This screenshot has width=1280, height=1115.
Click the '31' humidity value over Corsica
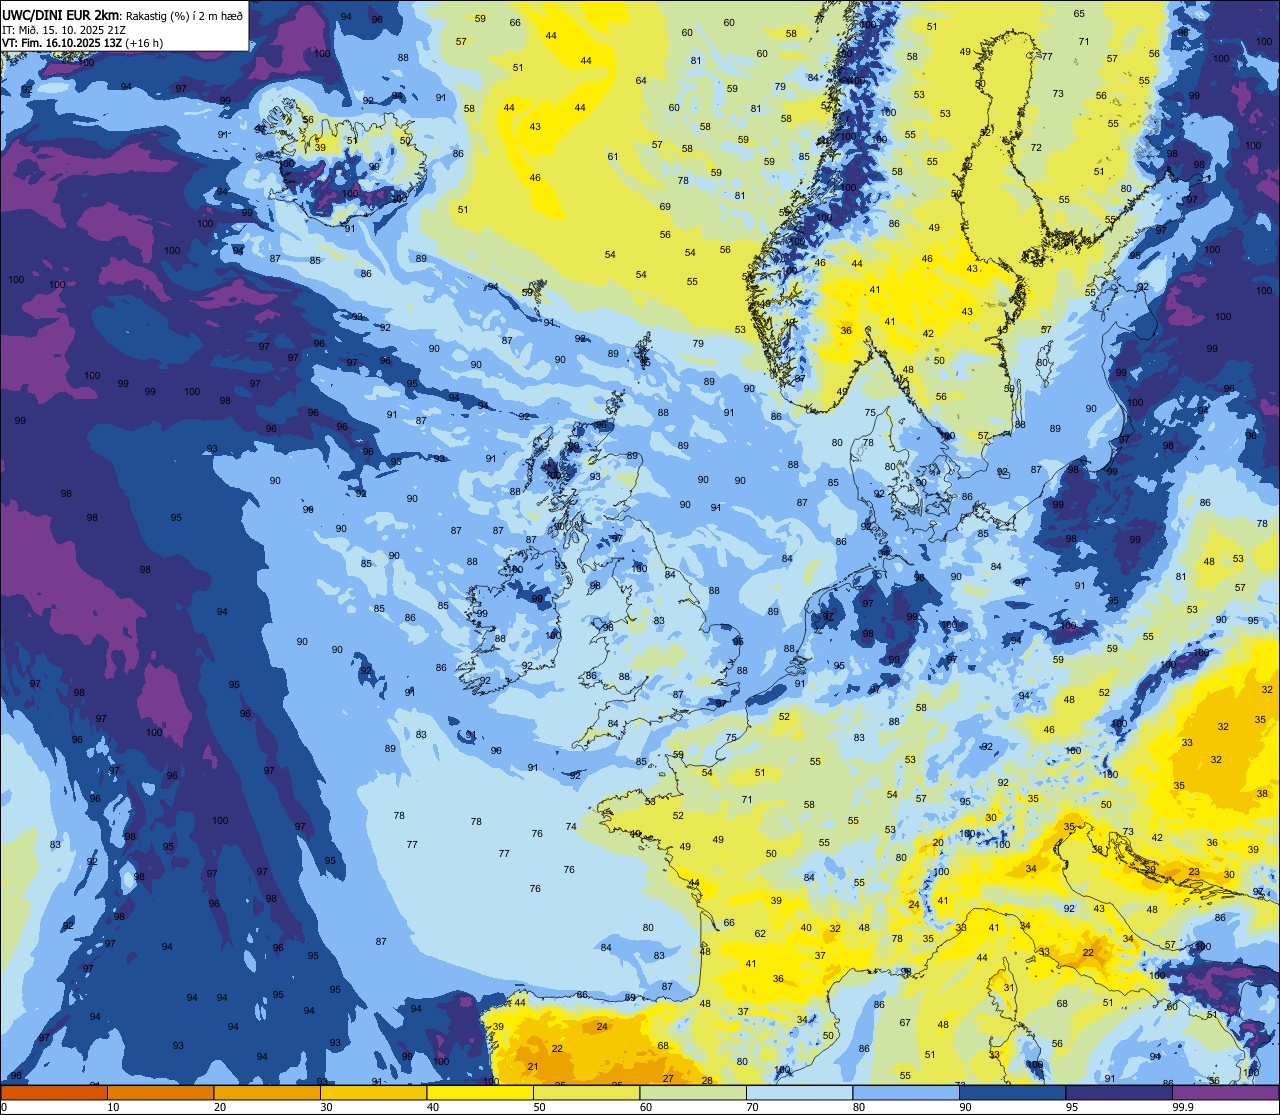click(1009, 988)
